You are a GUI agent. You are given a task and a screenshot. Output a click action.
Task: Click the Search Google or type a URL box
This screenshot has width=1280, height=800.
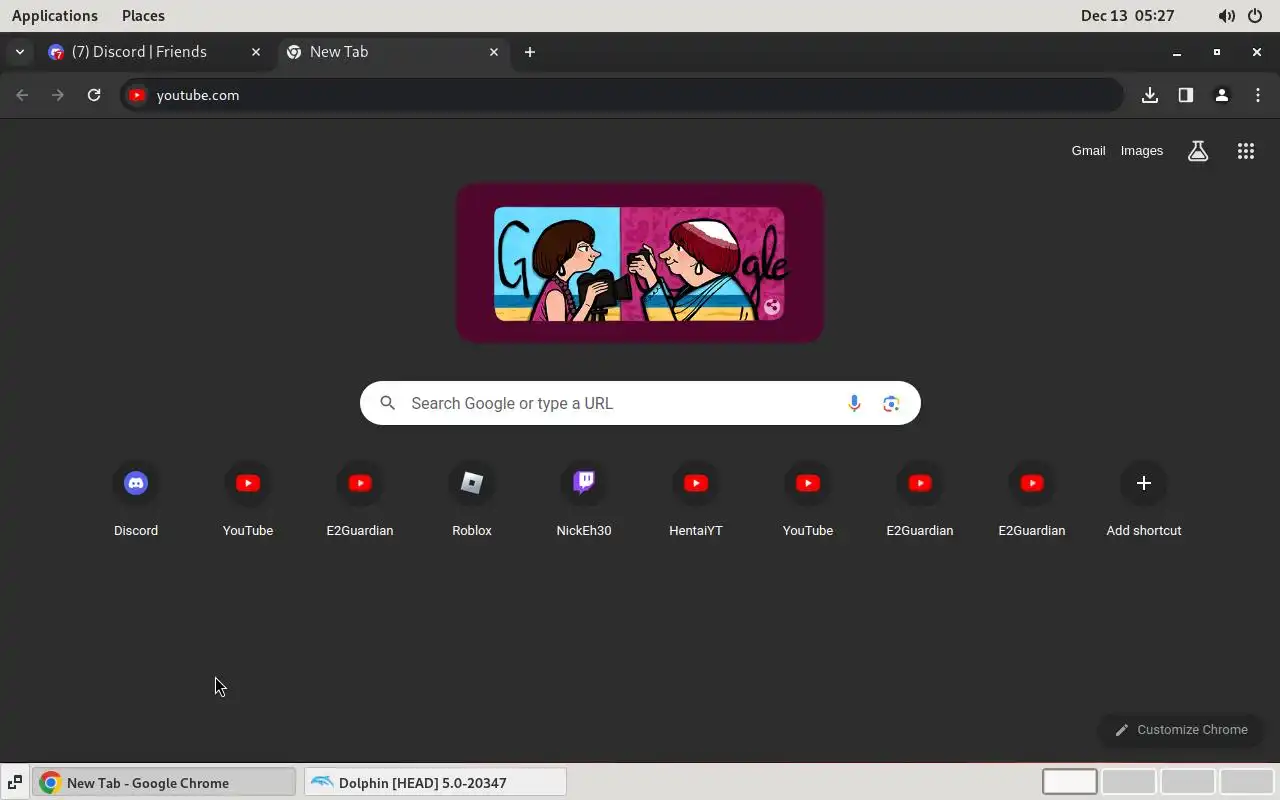640,403
